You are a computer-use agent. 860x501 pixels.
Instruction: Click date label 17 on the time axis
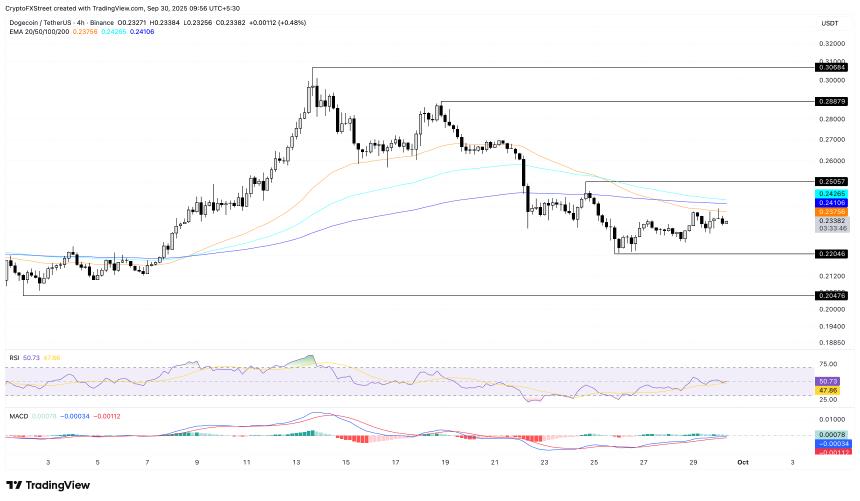click(x=395, y=463)
